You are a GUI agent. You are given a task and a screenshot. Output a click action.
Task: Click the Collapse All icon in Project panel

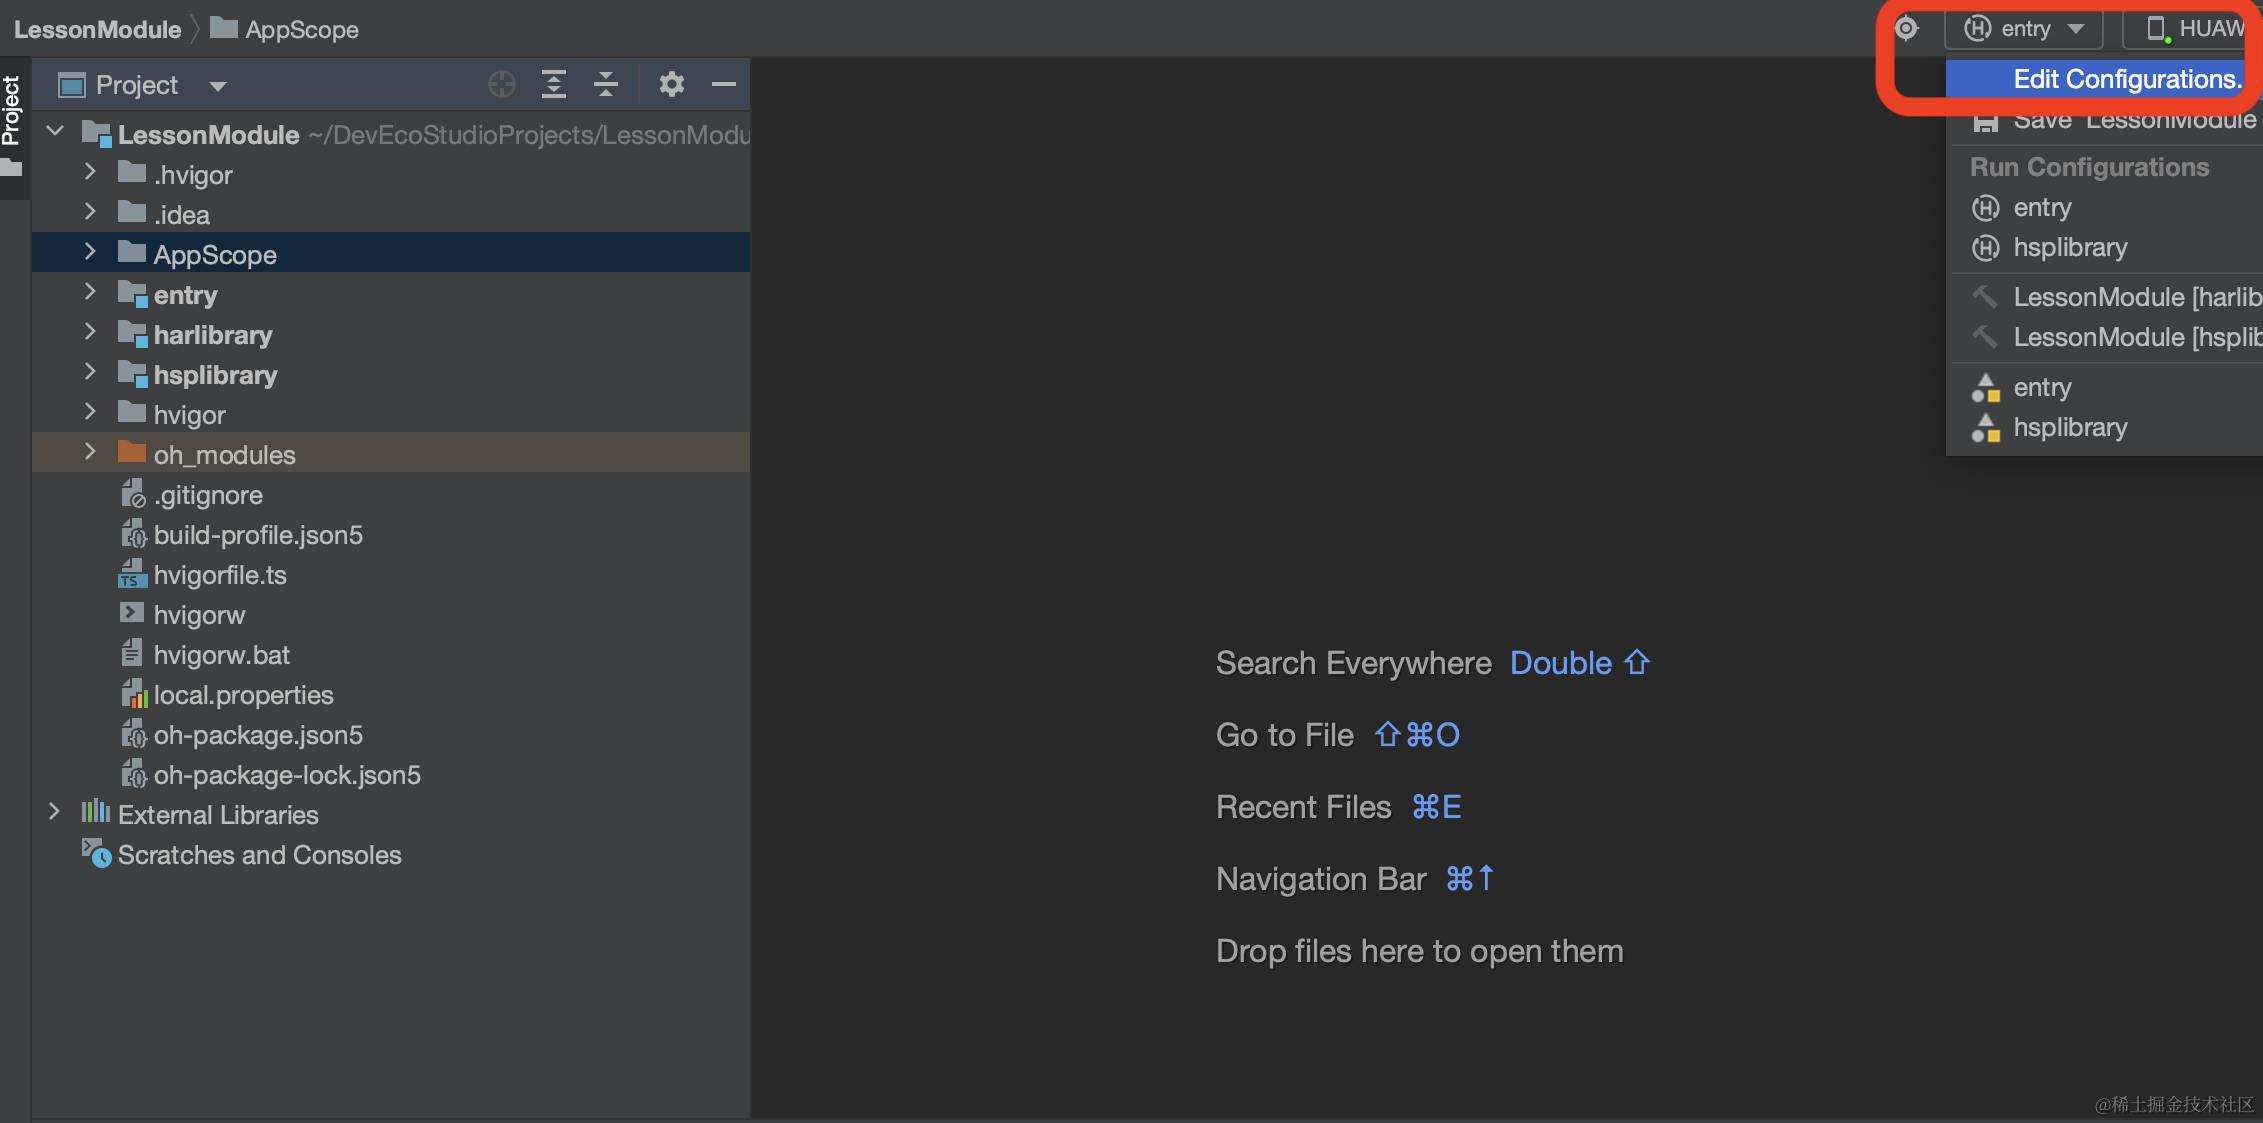(x=605, y=85)
